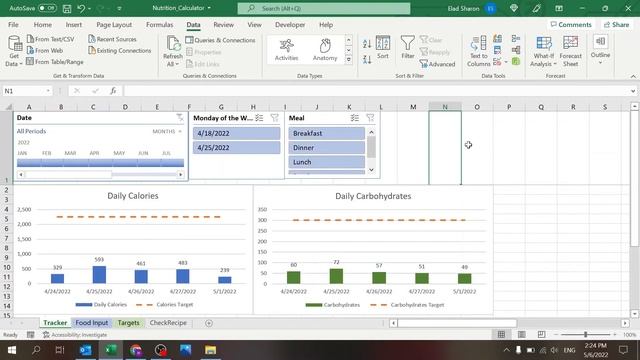Click the formula bar input
Image resolution: width=640 pixels, height=360 pixels.
(376, 91)
